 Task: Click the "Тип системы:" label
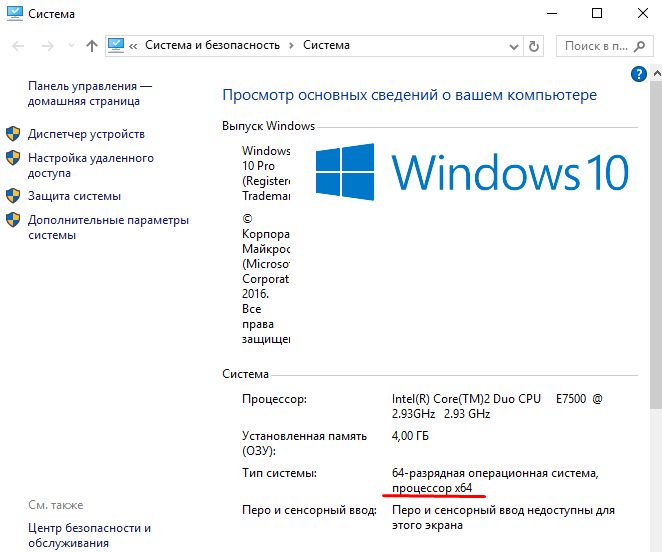point(279,473)
